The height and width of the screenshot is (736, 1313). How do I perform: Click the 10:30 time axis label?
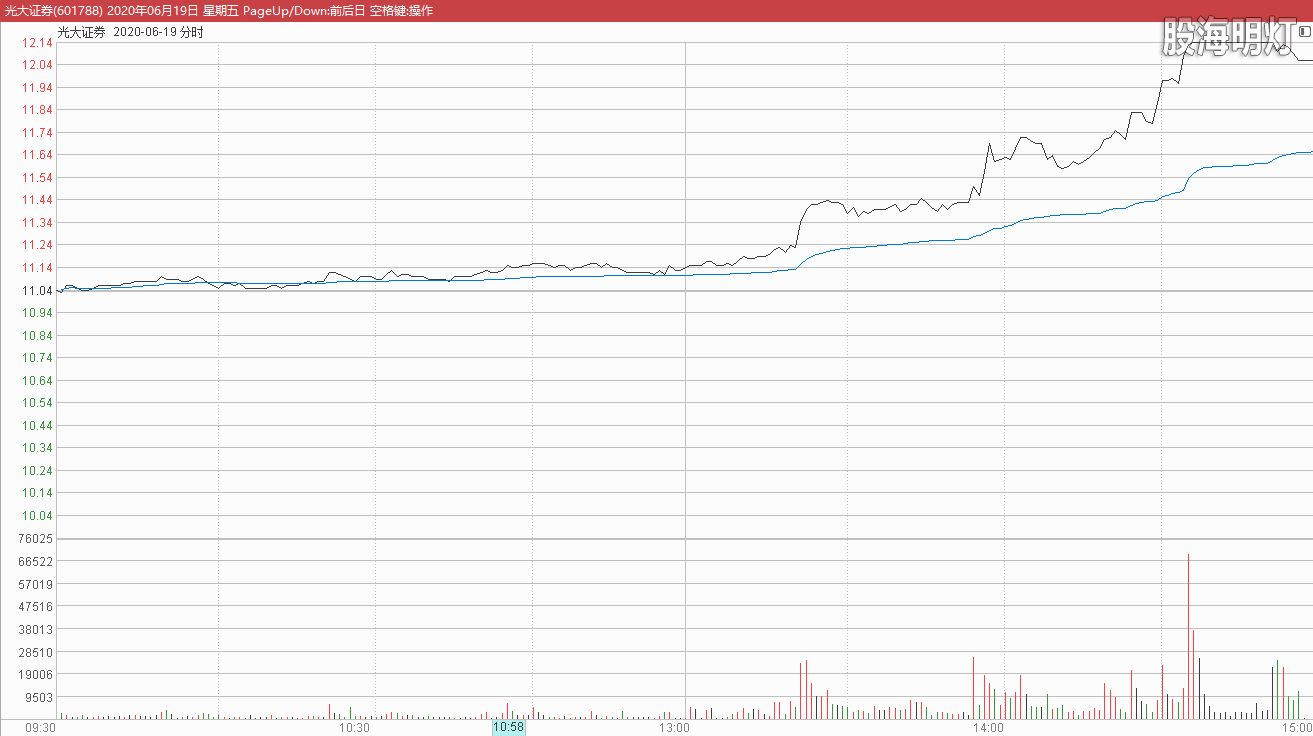[354, 728]
